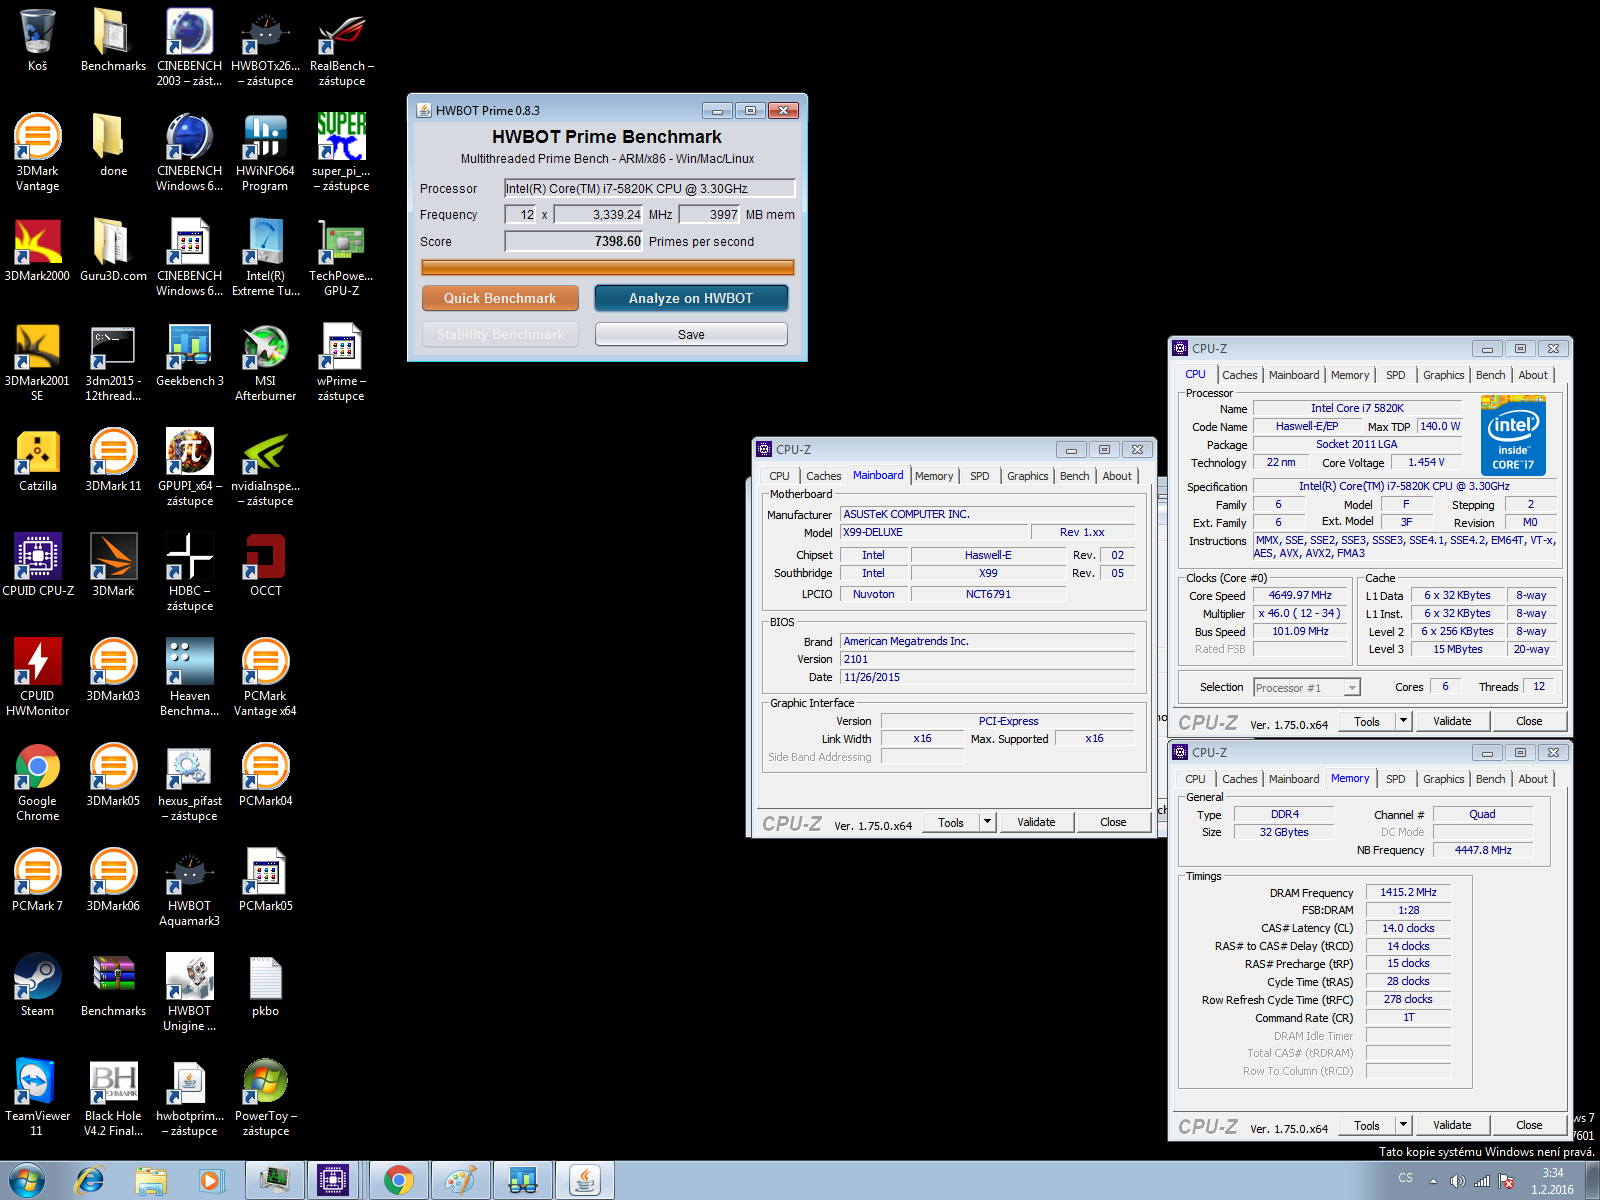
Task: Select SPD tab in Mainboard CPU-Z window
Action: pyautogui.click(x=980, y=476)
